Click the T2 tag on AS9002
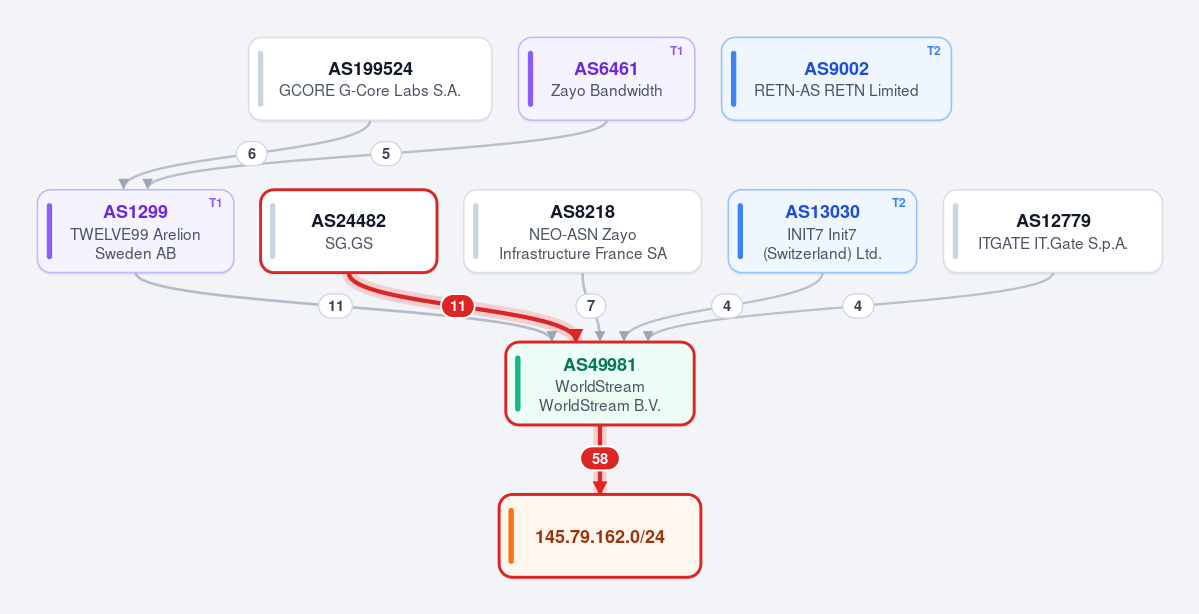1199x614 pixels. (934, 50)
